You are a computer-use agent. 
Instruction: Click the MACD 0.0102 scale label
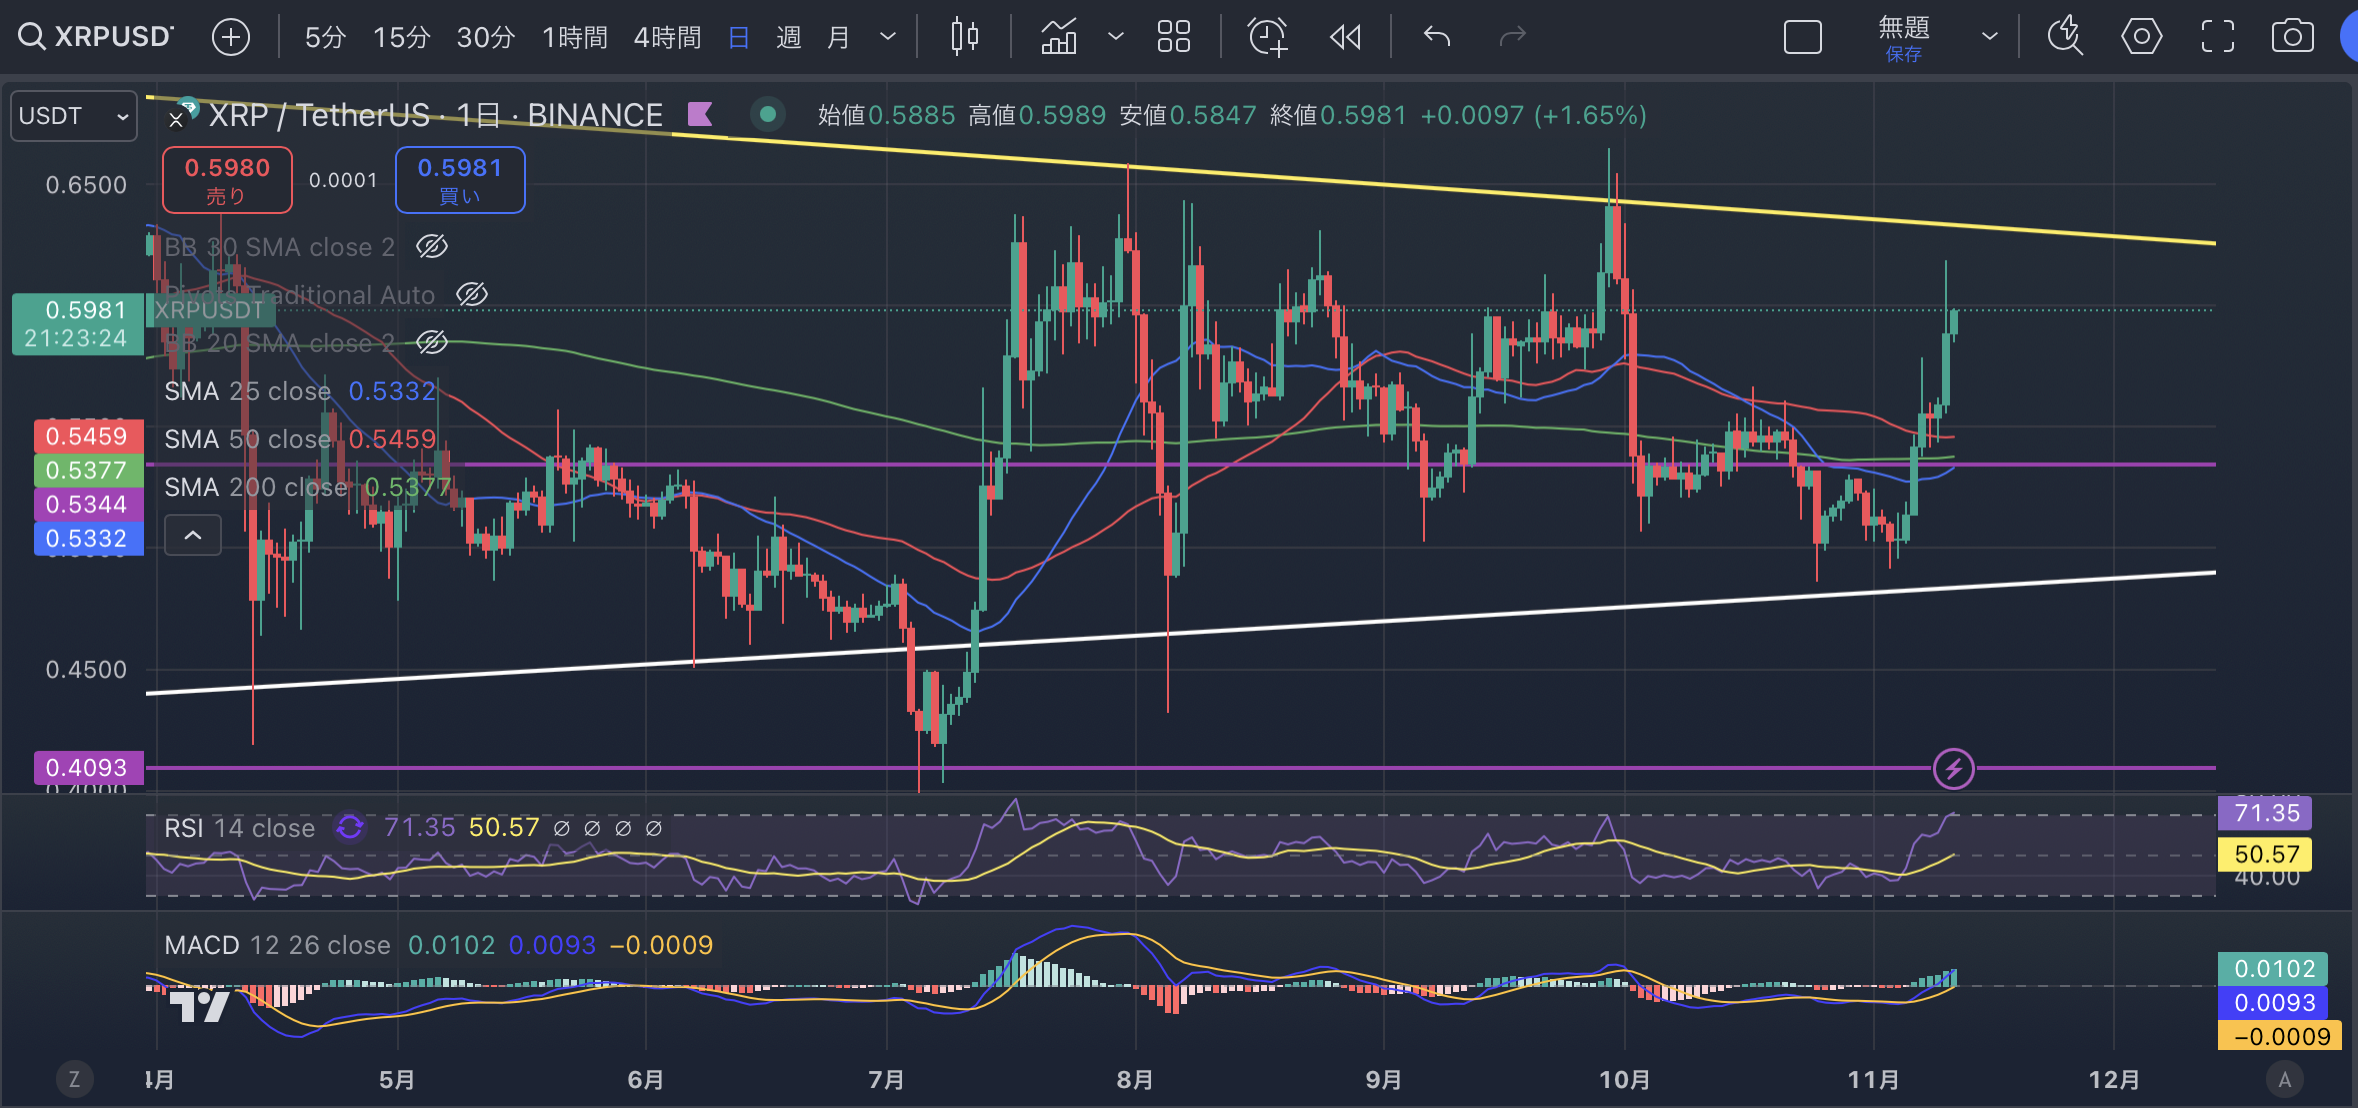click(2273, 969)
